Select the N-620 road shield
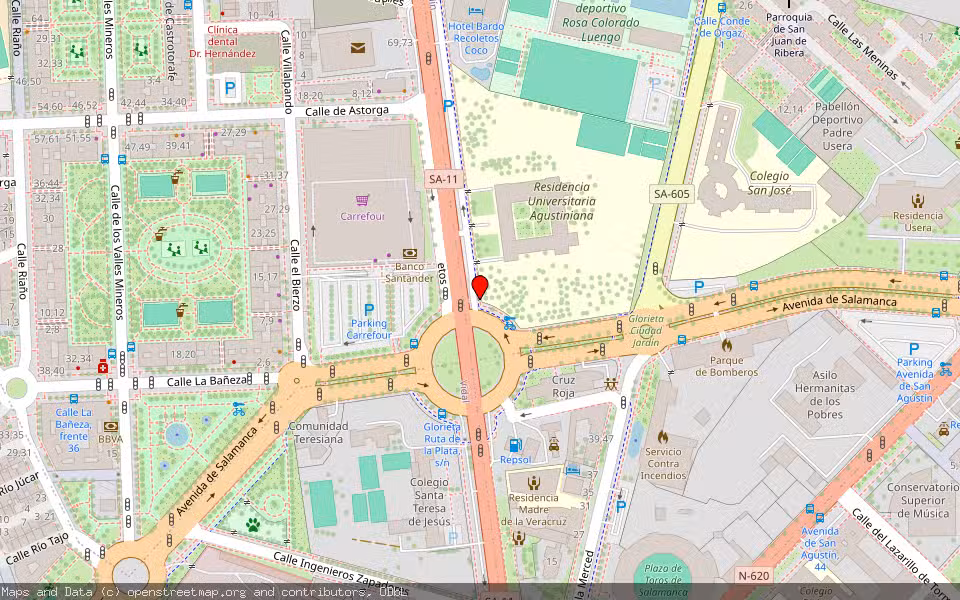 [x=753, y=576]
